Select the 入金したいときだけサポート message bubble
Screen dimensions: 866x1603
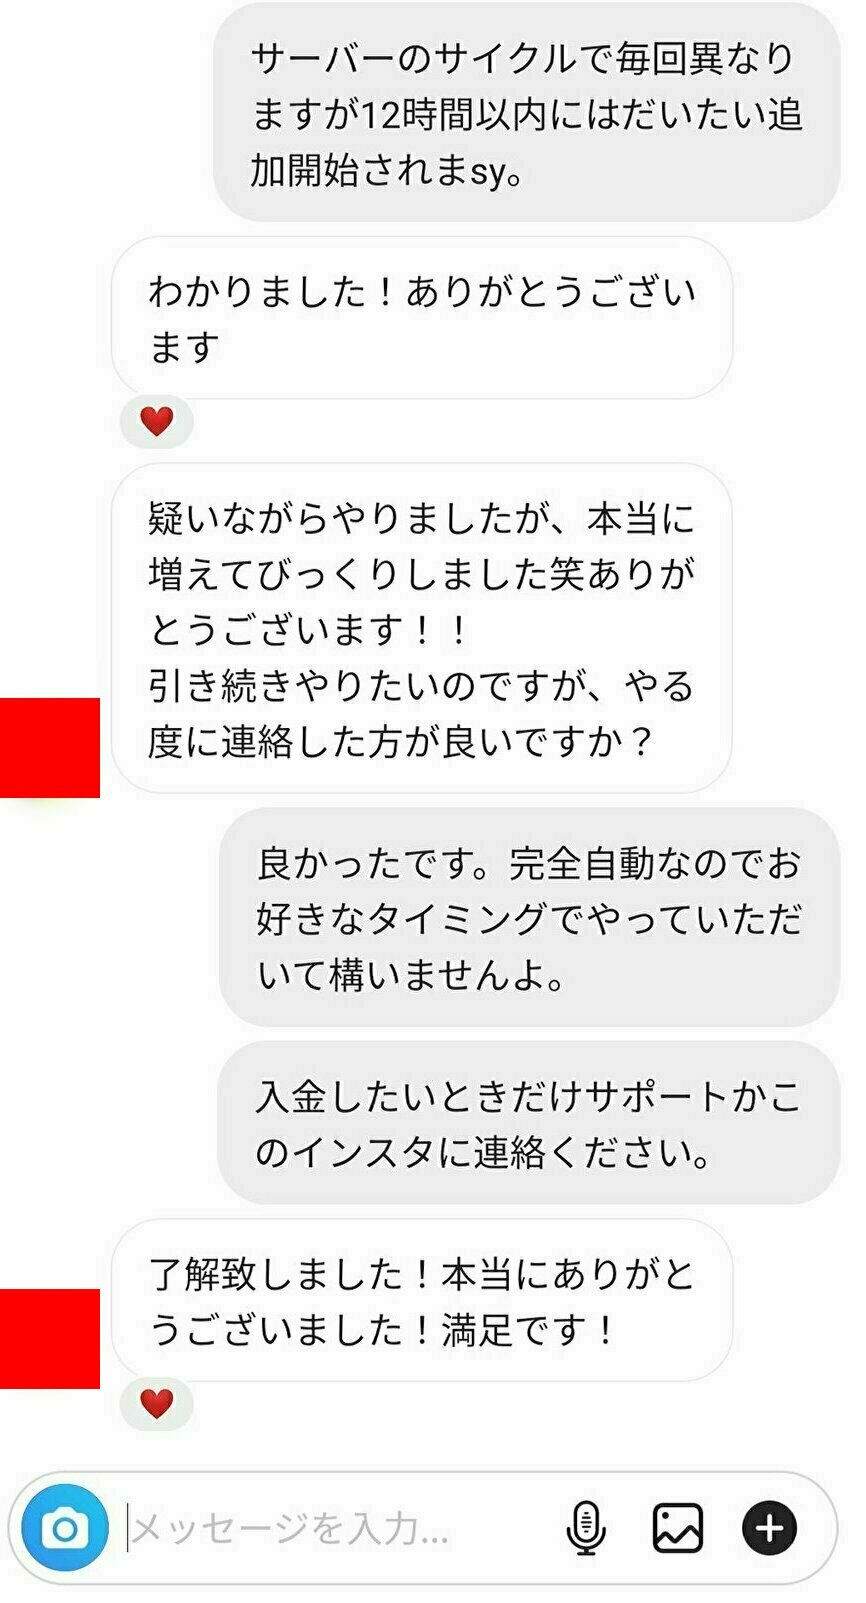click(x=529, y=1122)
